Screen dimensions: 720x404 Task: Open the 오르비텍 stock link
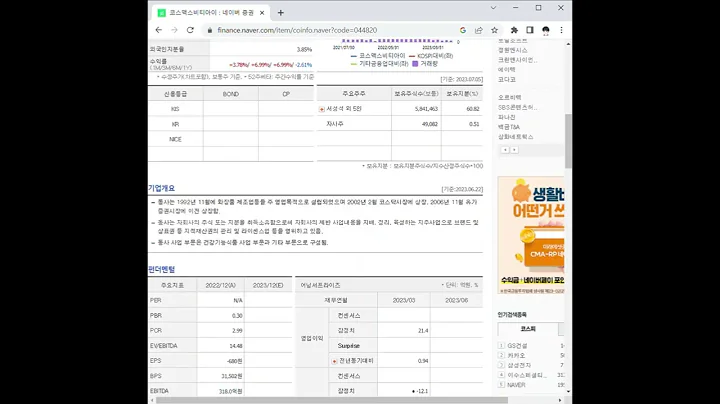click(x=509, y=97)
